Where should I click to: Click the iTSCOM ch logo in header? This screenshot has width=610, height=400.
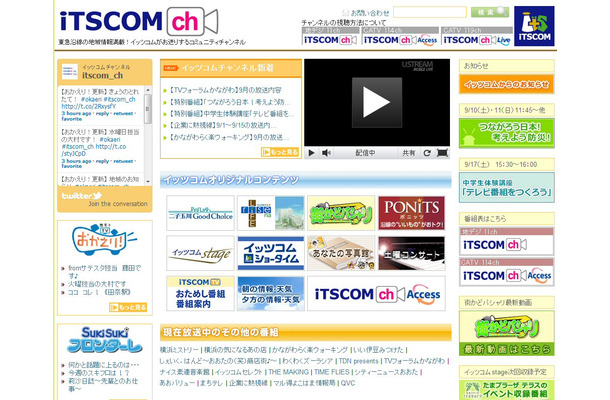point(139,21)
